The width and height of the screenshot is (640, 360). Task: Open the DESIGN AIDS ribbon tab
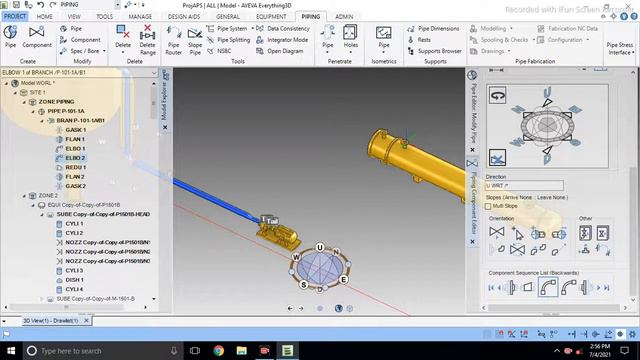pos(184,17)
